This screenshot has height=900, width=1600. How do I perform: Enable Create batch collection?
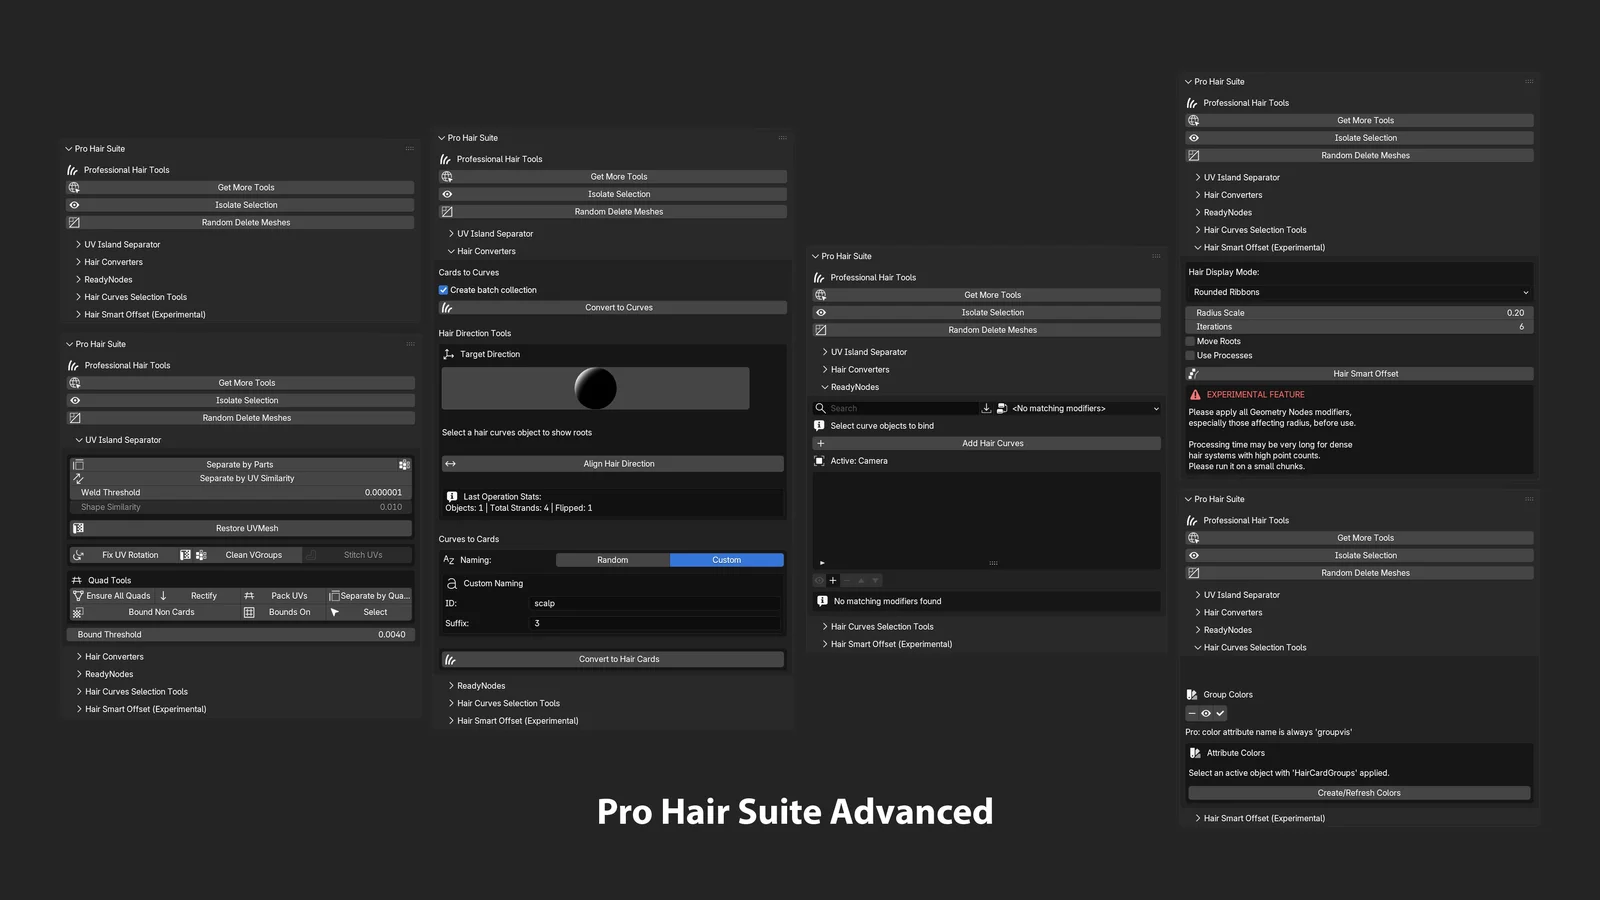[443, 289]
